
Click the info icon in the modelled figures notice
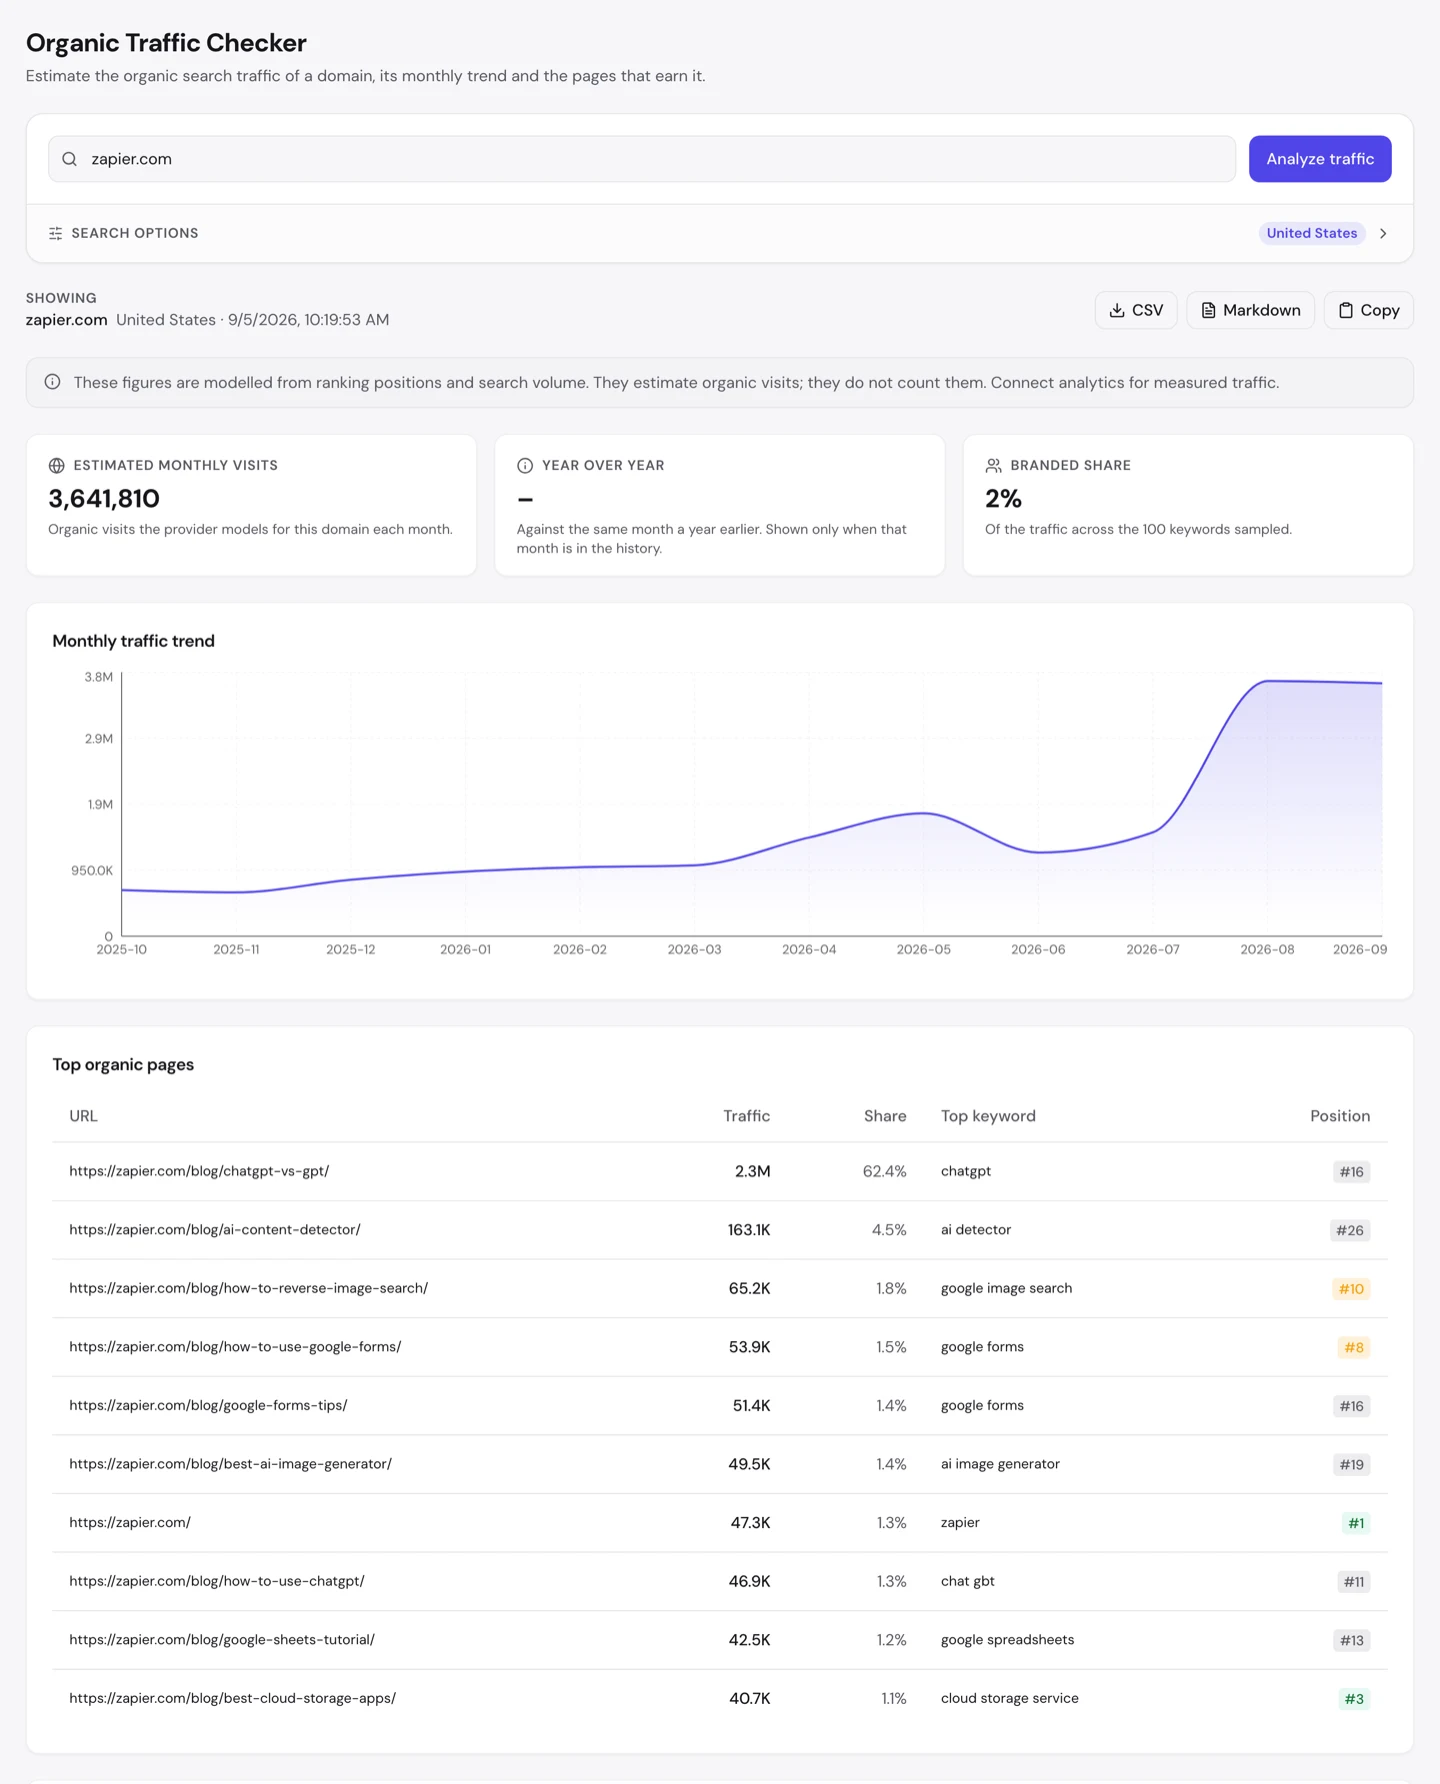click(x=52, y=382)
